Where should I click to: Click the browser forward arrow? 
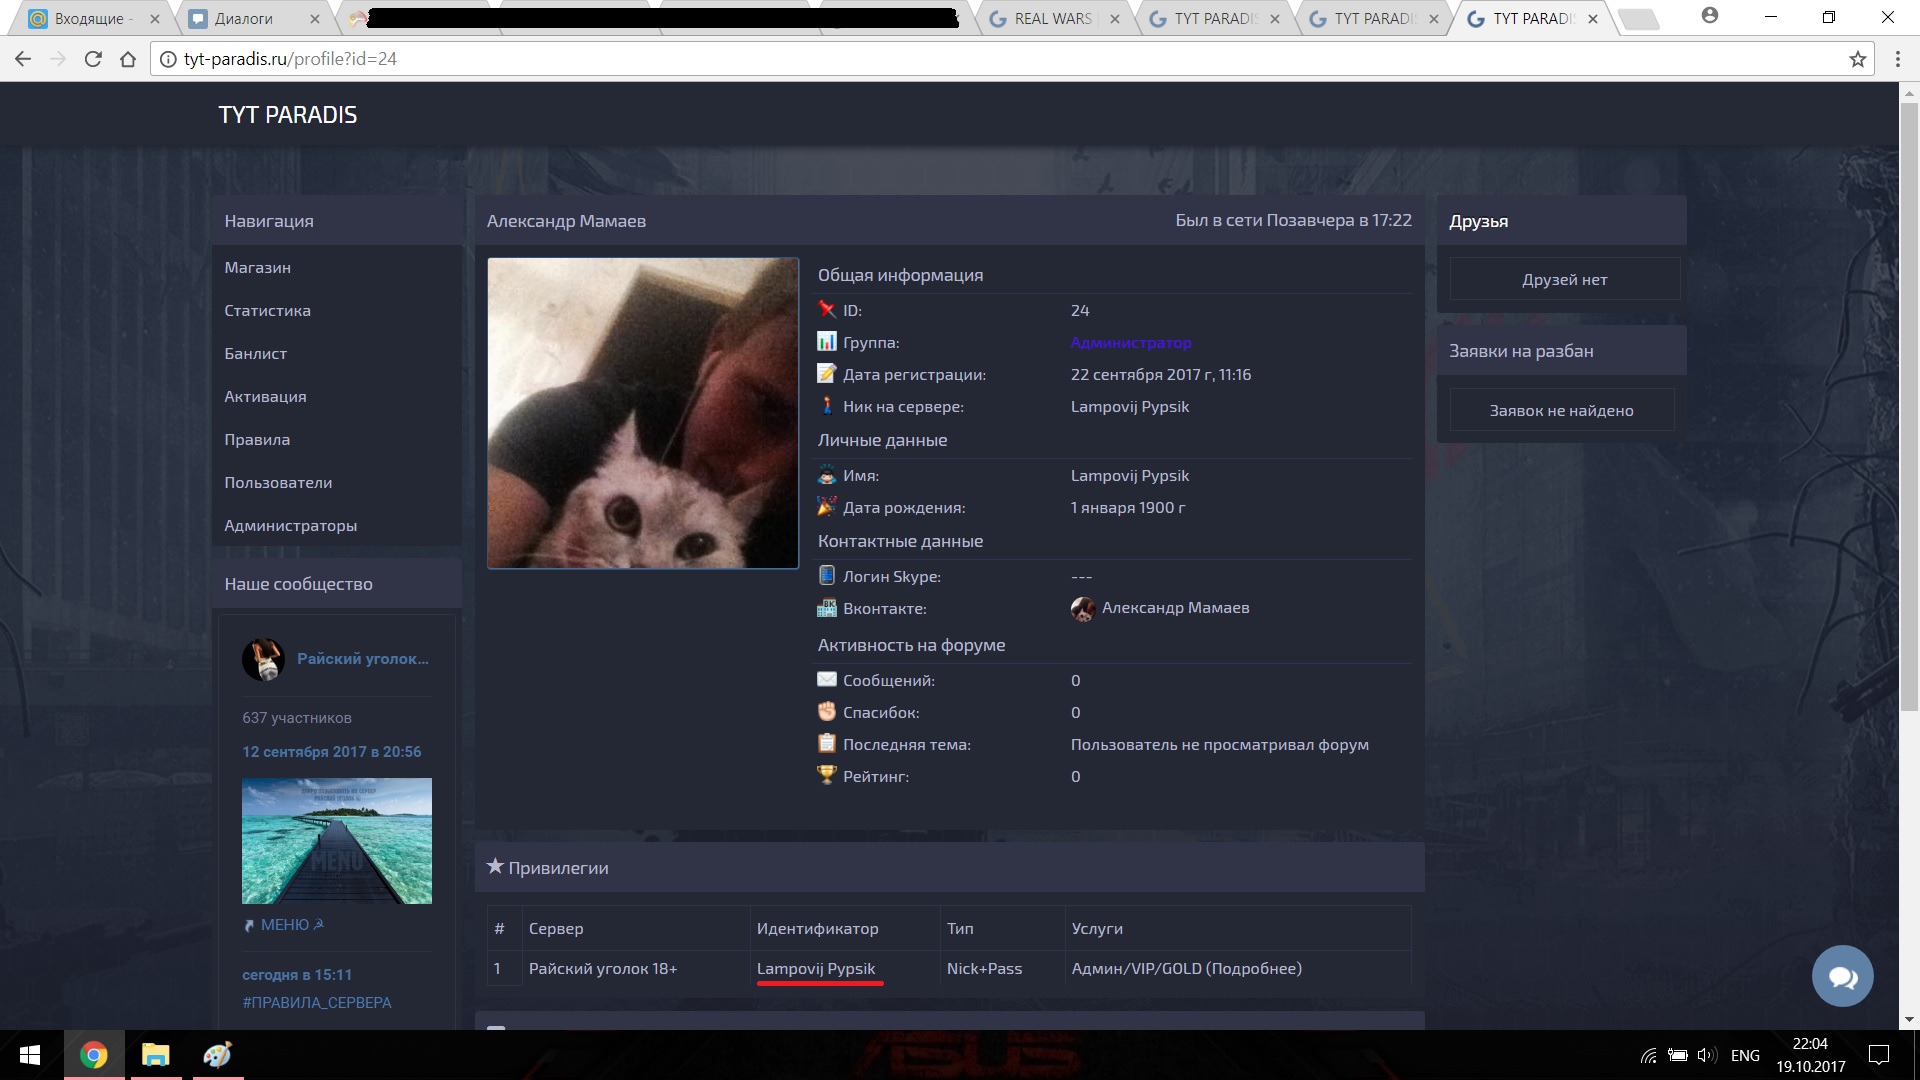coord(58,59)
